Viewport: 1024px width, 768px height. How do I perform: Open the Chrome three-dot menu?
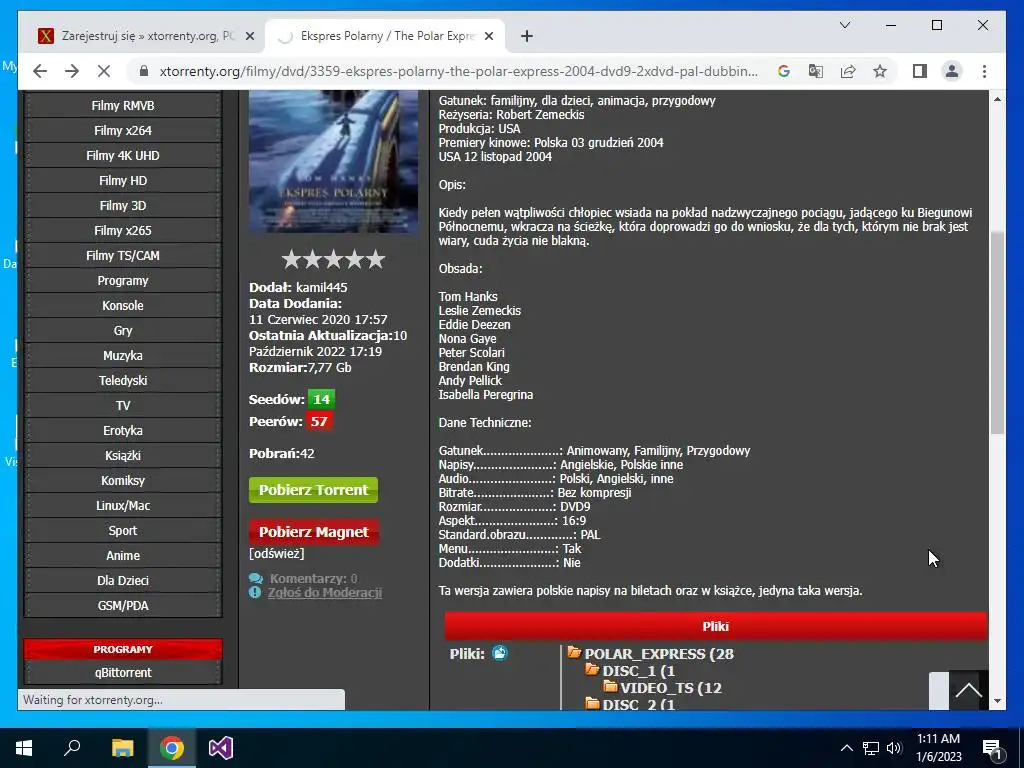pos(984,71)
